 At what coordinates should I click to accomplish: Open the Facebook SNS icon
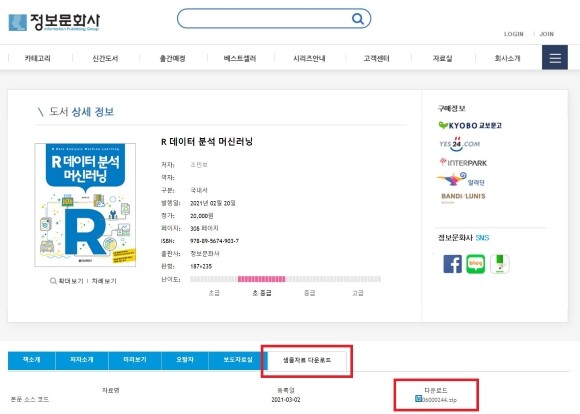pos(452,264)
